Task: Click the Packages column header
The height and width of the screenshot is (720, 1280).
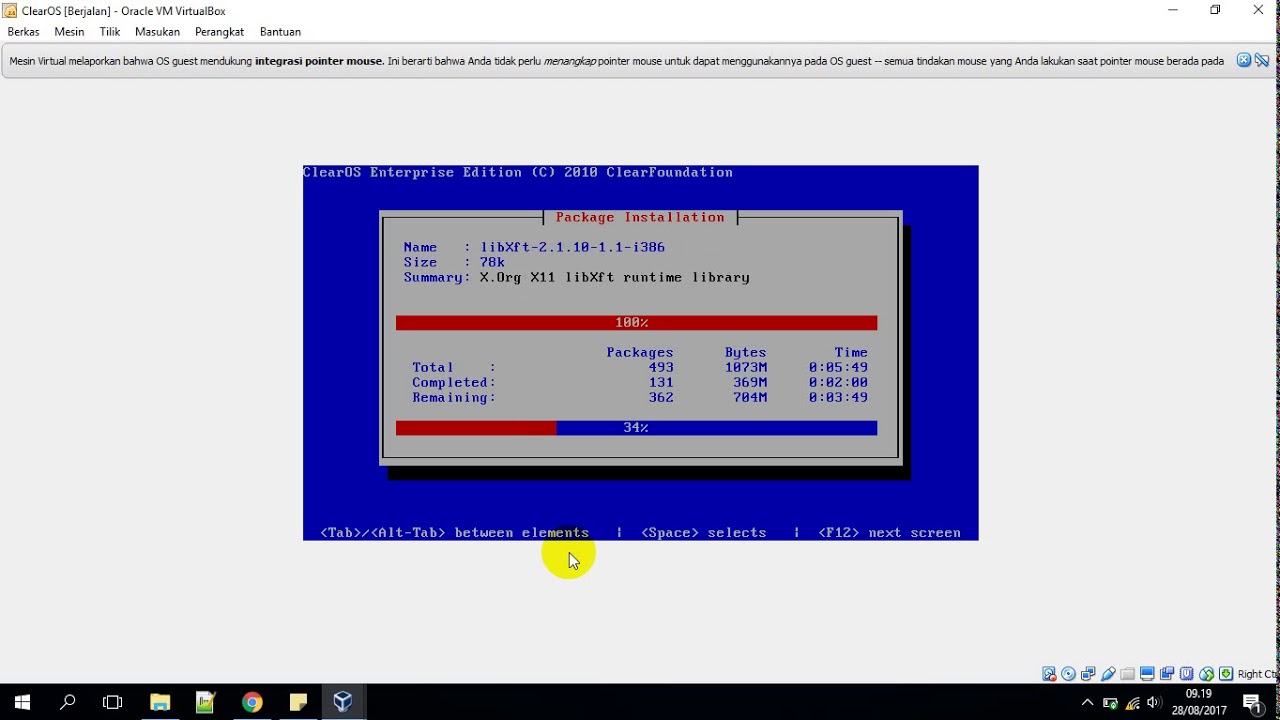Action: point(640,352)
